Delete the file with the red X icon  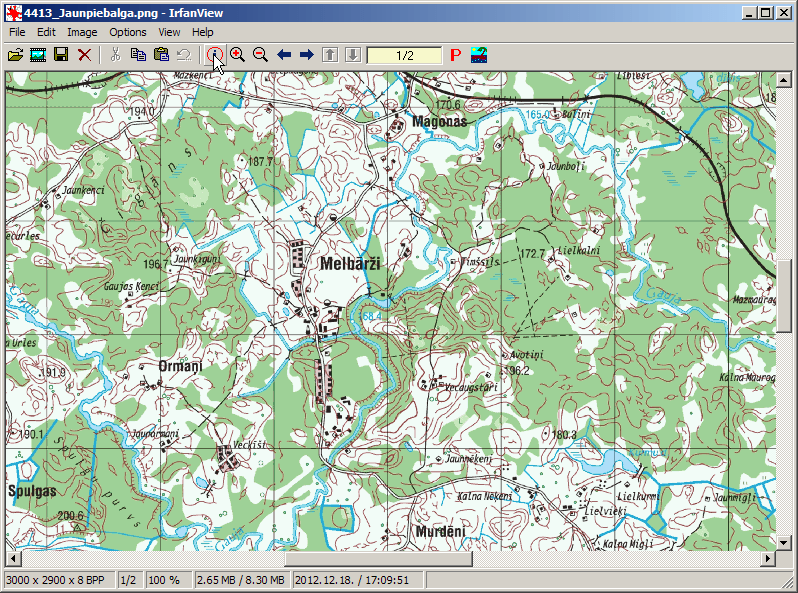coord(84,54)
